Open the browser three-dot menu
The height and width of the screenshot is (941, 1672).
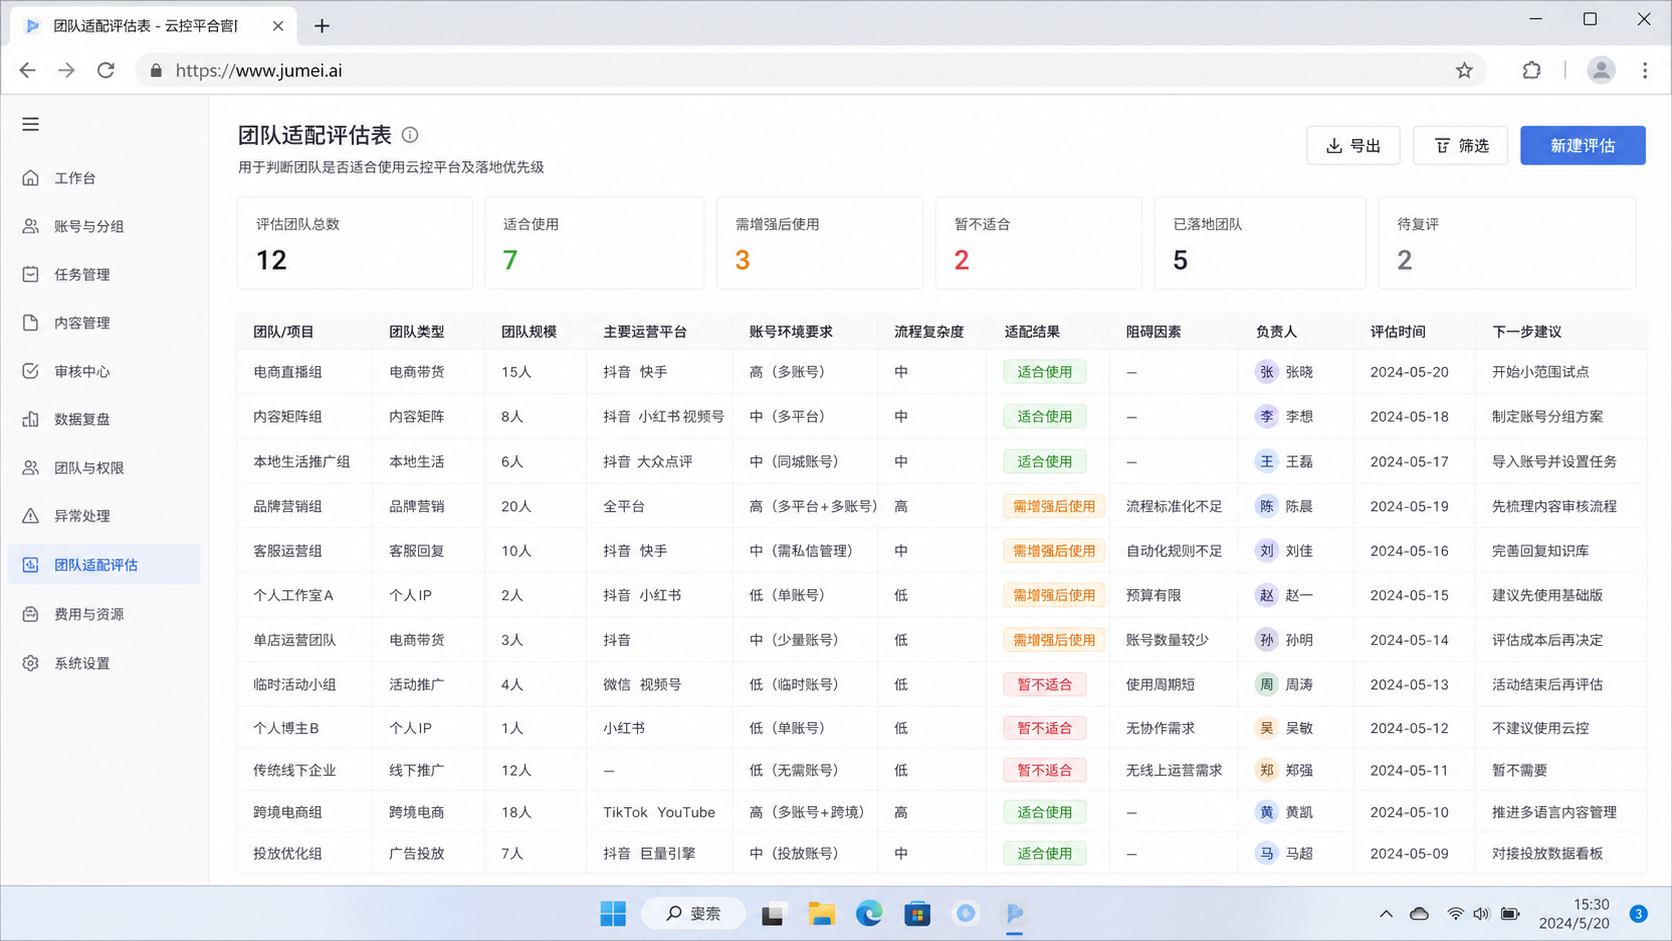pos(1645,70)
